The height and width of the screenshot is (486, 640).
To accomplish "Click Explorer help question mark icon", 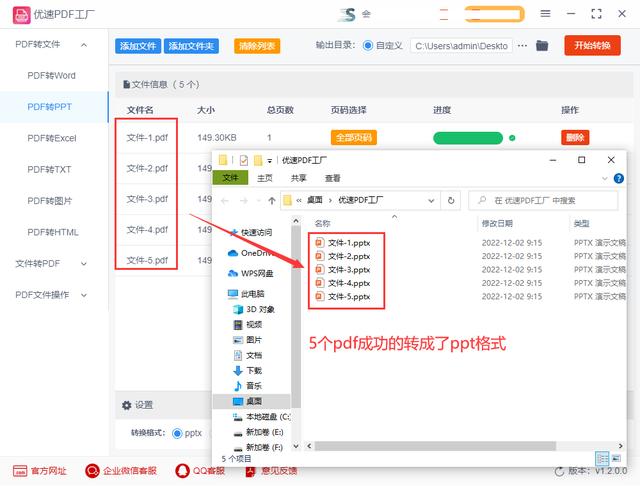I will (x=619, y=178).
